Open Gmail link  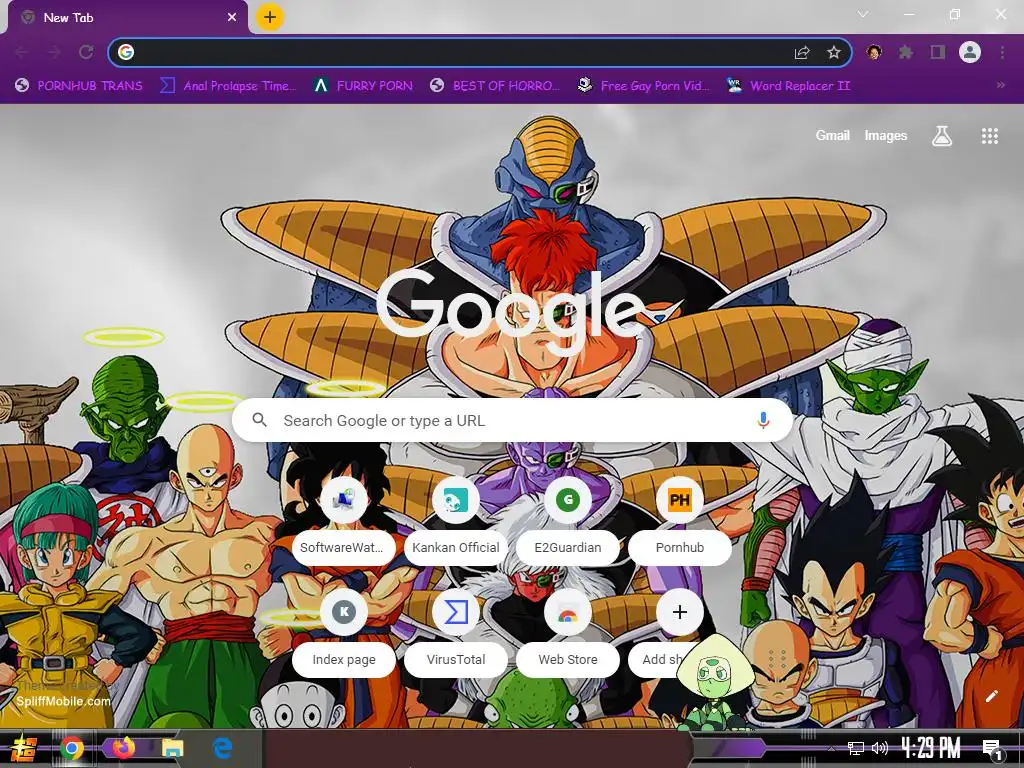[832, 135]
